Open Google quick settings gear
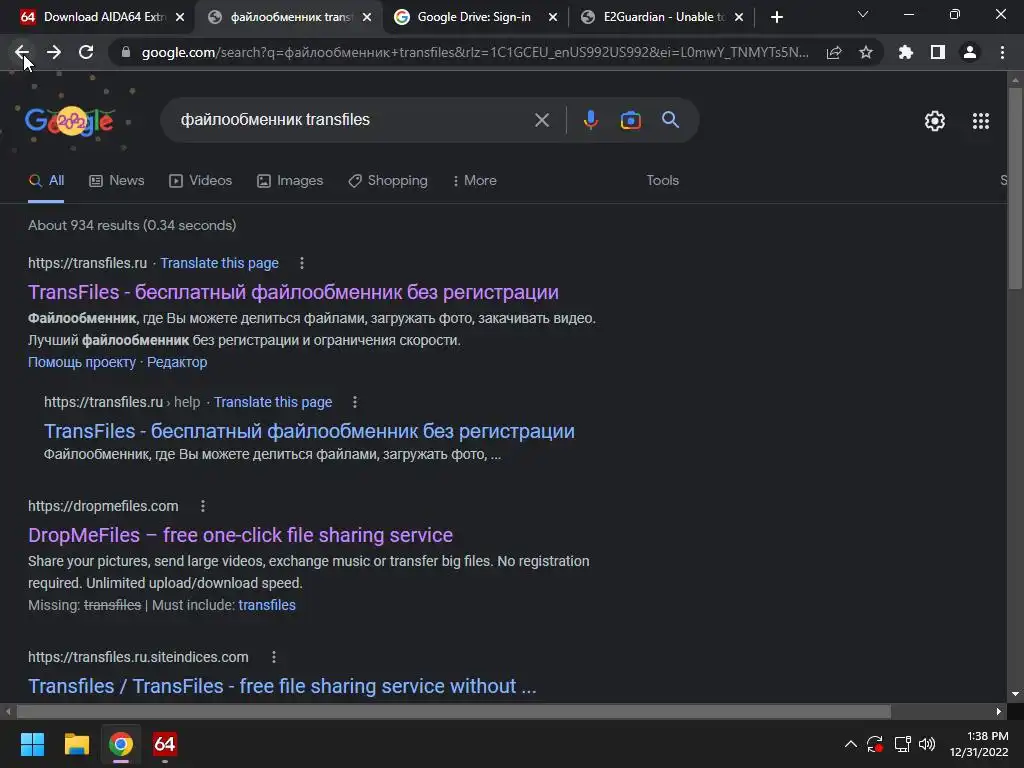 (x=935, y=121)
